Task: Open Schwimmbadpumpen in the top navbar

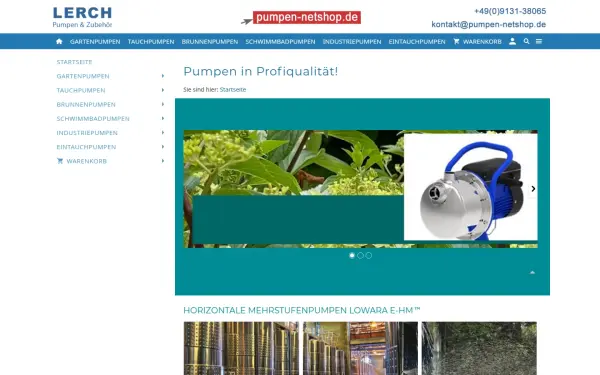Action: pyautogui.click(x=280, y=41)
